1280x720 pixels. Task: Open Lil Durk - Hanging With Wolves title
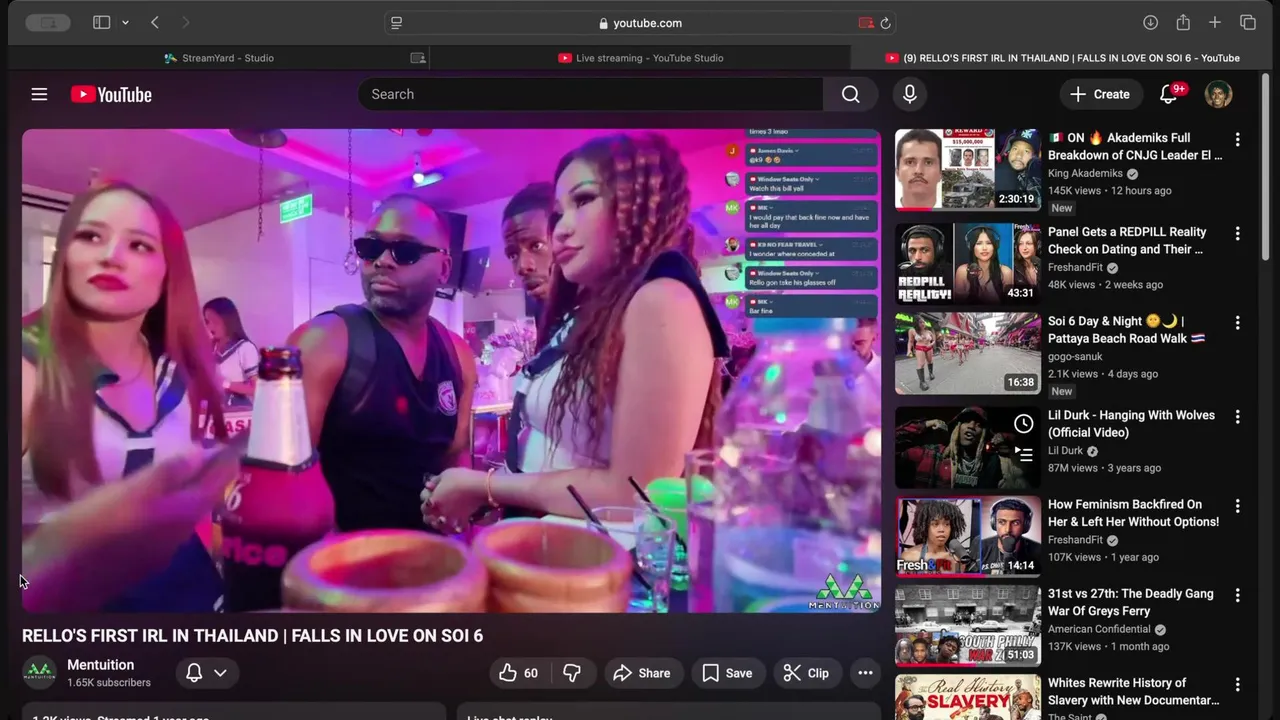[x=1131, y=424]
